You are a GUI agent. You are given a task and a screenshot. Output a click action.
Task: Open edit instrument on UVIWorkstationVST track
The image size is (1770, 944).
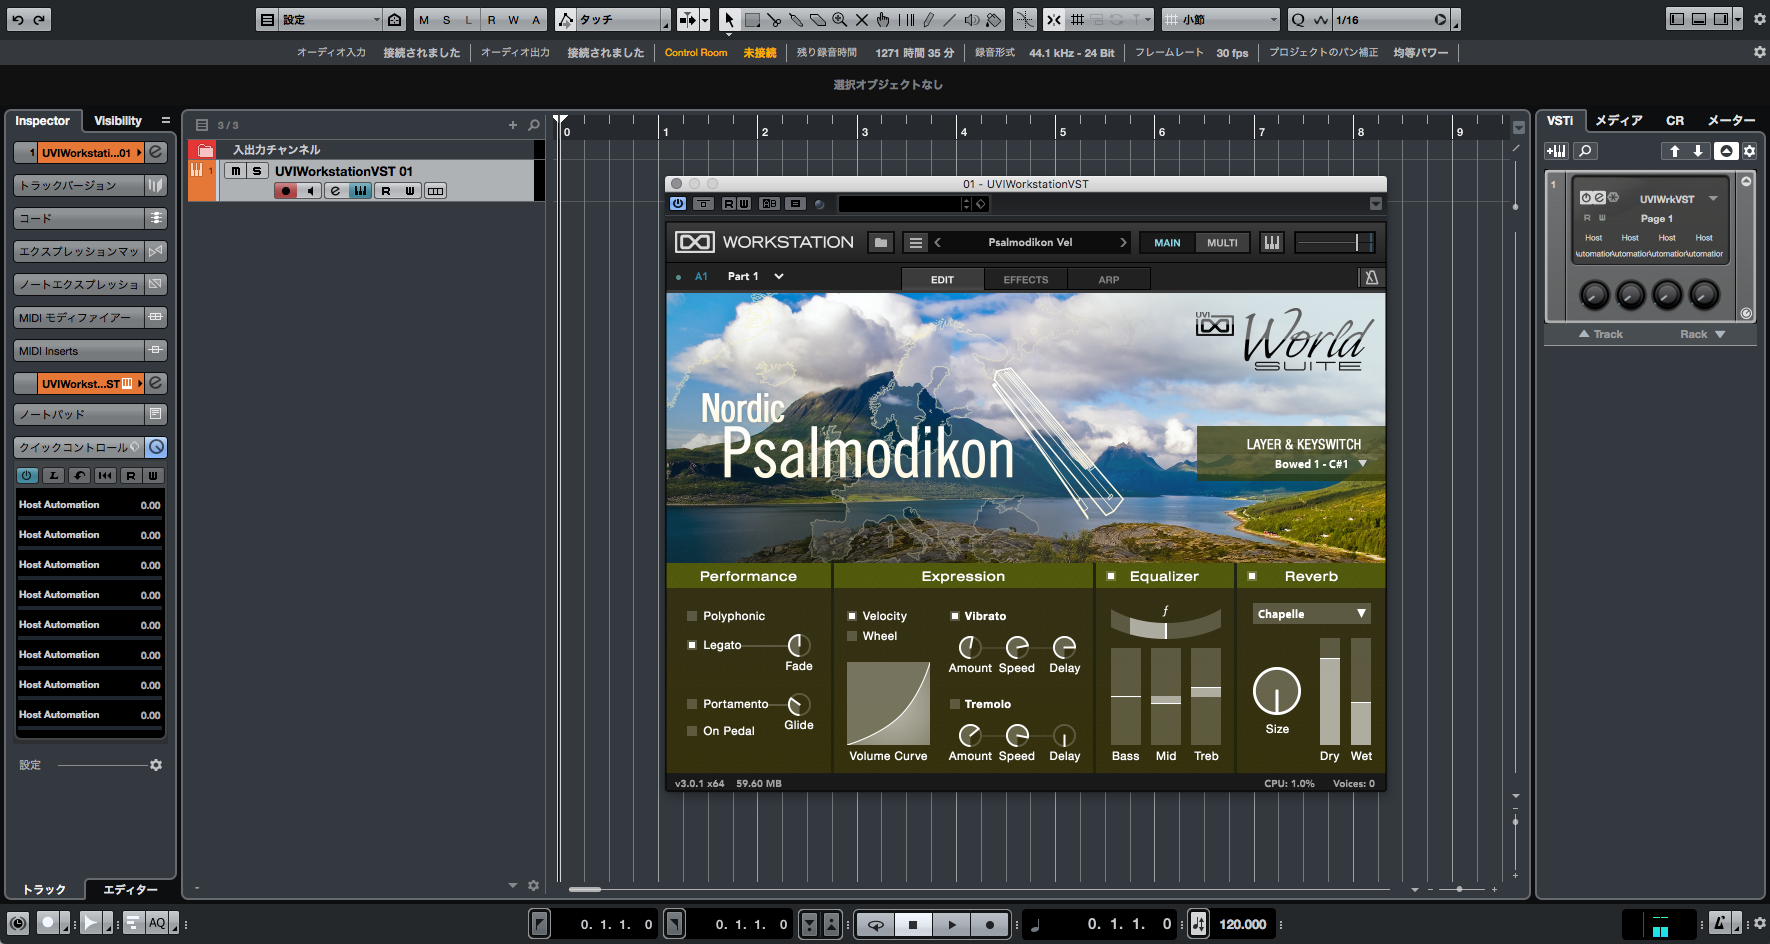(335, 191)
